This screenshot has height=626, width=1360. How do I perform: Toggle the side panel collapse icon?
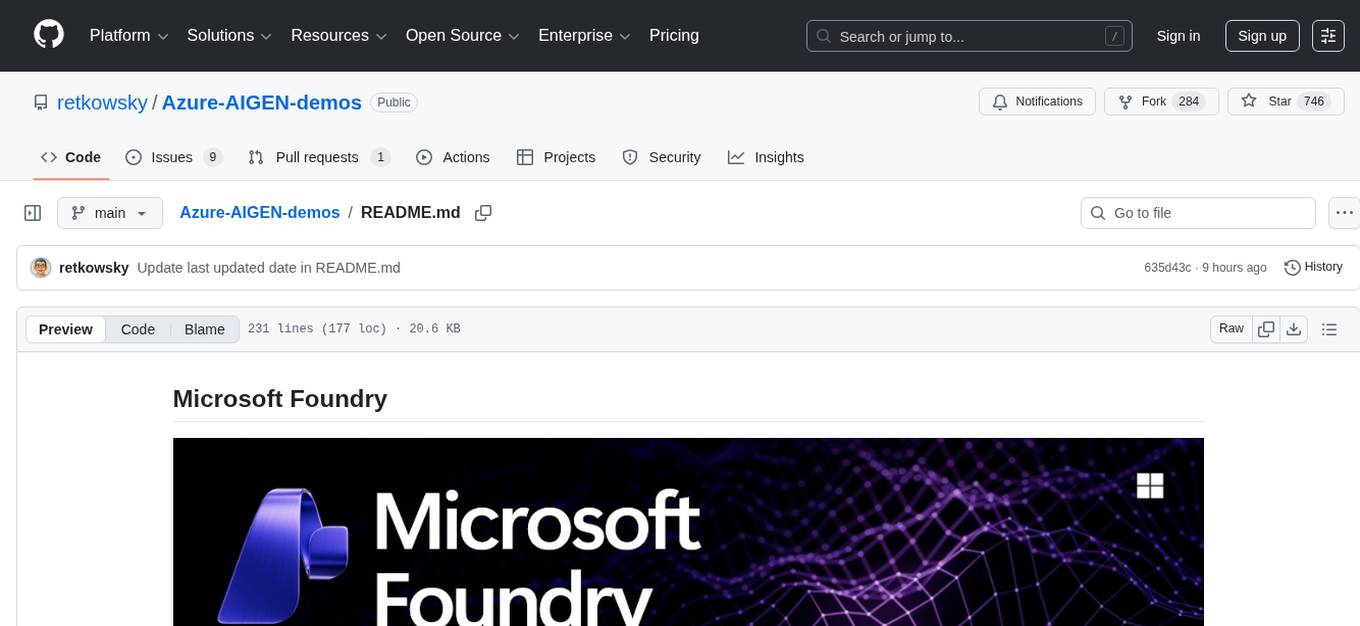click(x=32, y=212)
